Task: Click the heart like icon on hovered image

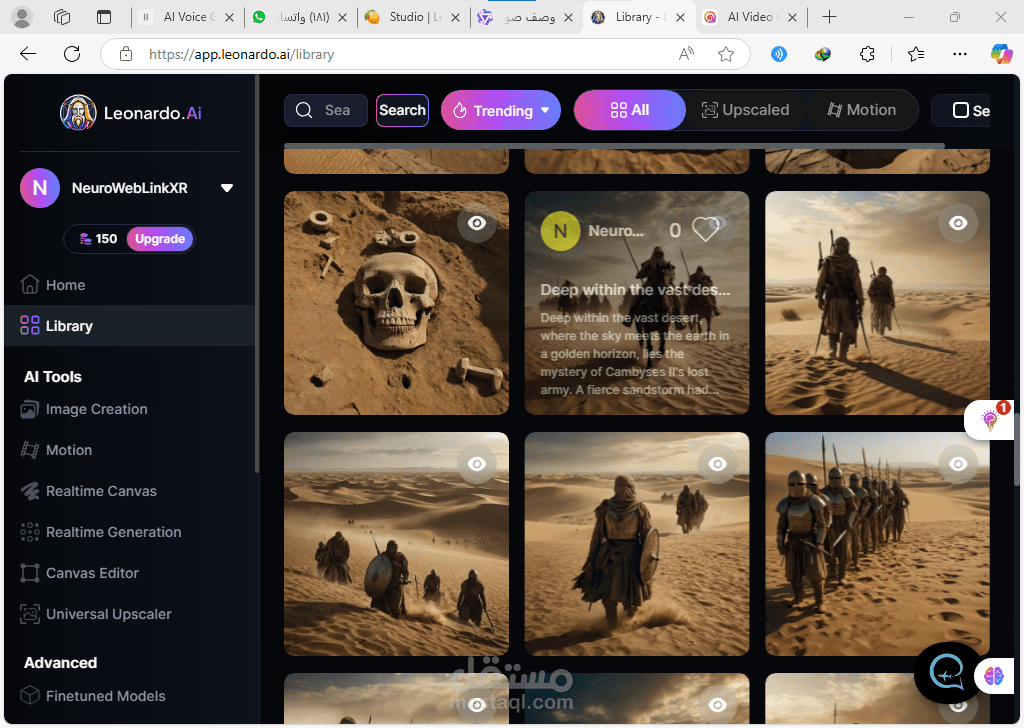Action: pos(705,229)
